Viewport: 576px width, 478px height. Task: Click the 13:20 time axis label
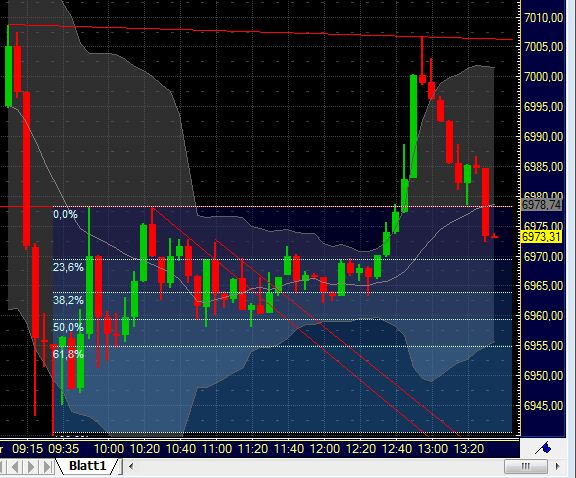pyautogui.click(x=469, y=449)
